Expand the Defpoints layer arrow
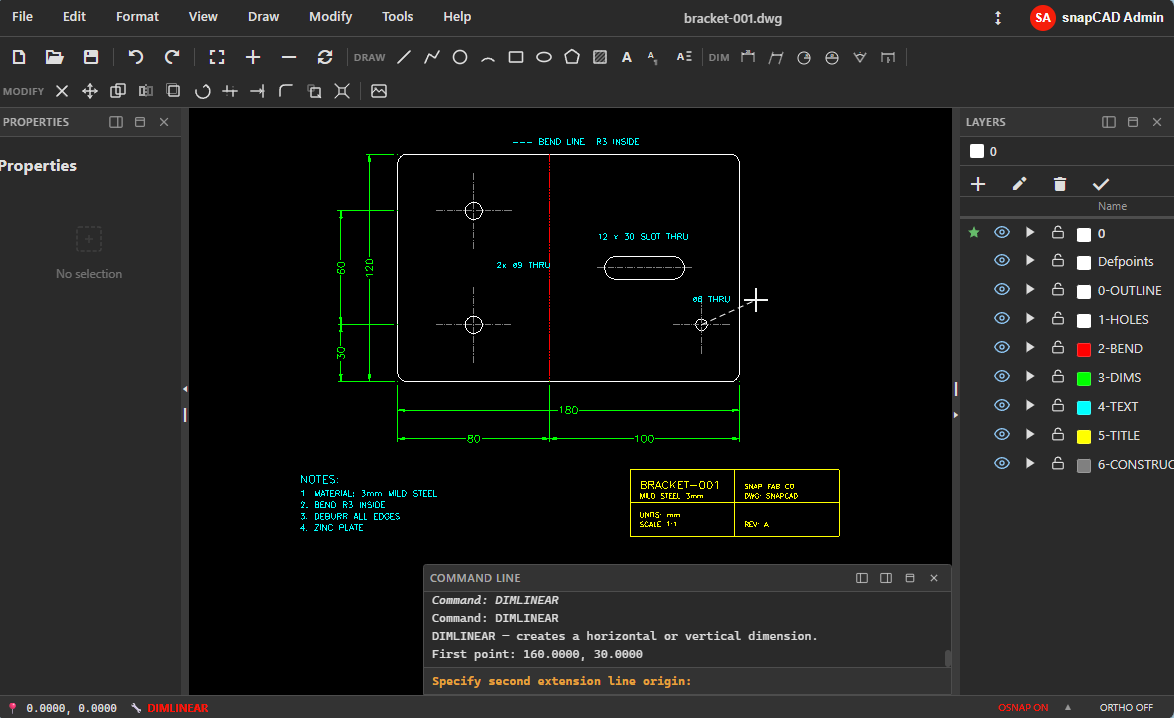Image resolution: width=1174 pixels, height=718 pixels. click(x=1030, y=261)
